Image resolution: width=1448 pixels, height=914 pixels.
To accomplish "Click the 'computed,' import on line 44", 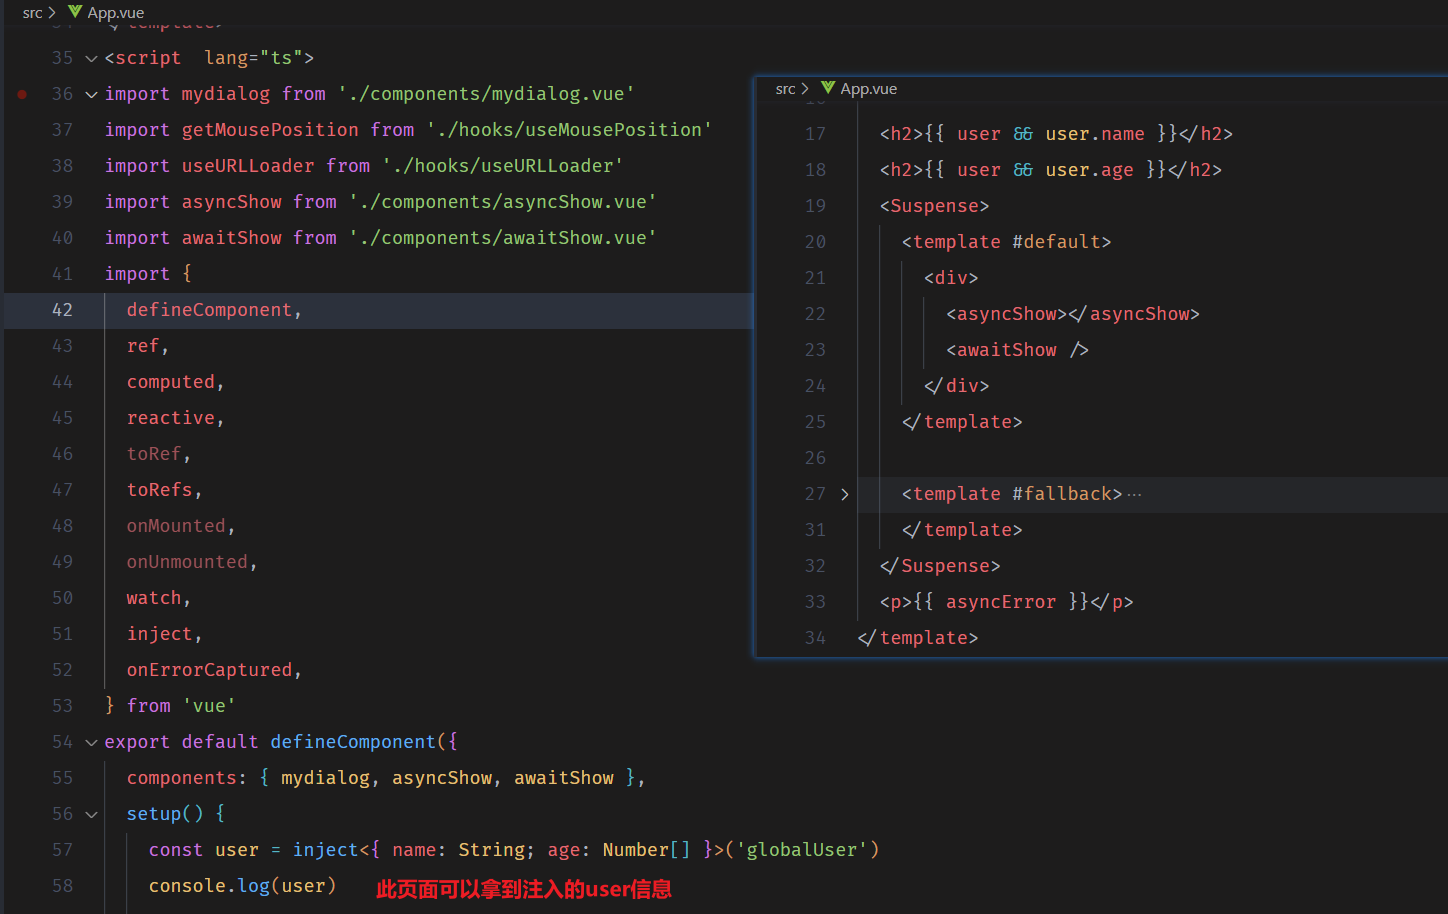I will pyautogui.click(x=175, y=382).
